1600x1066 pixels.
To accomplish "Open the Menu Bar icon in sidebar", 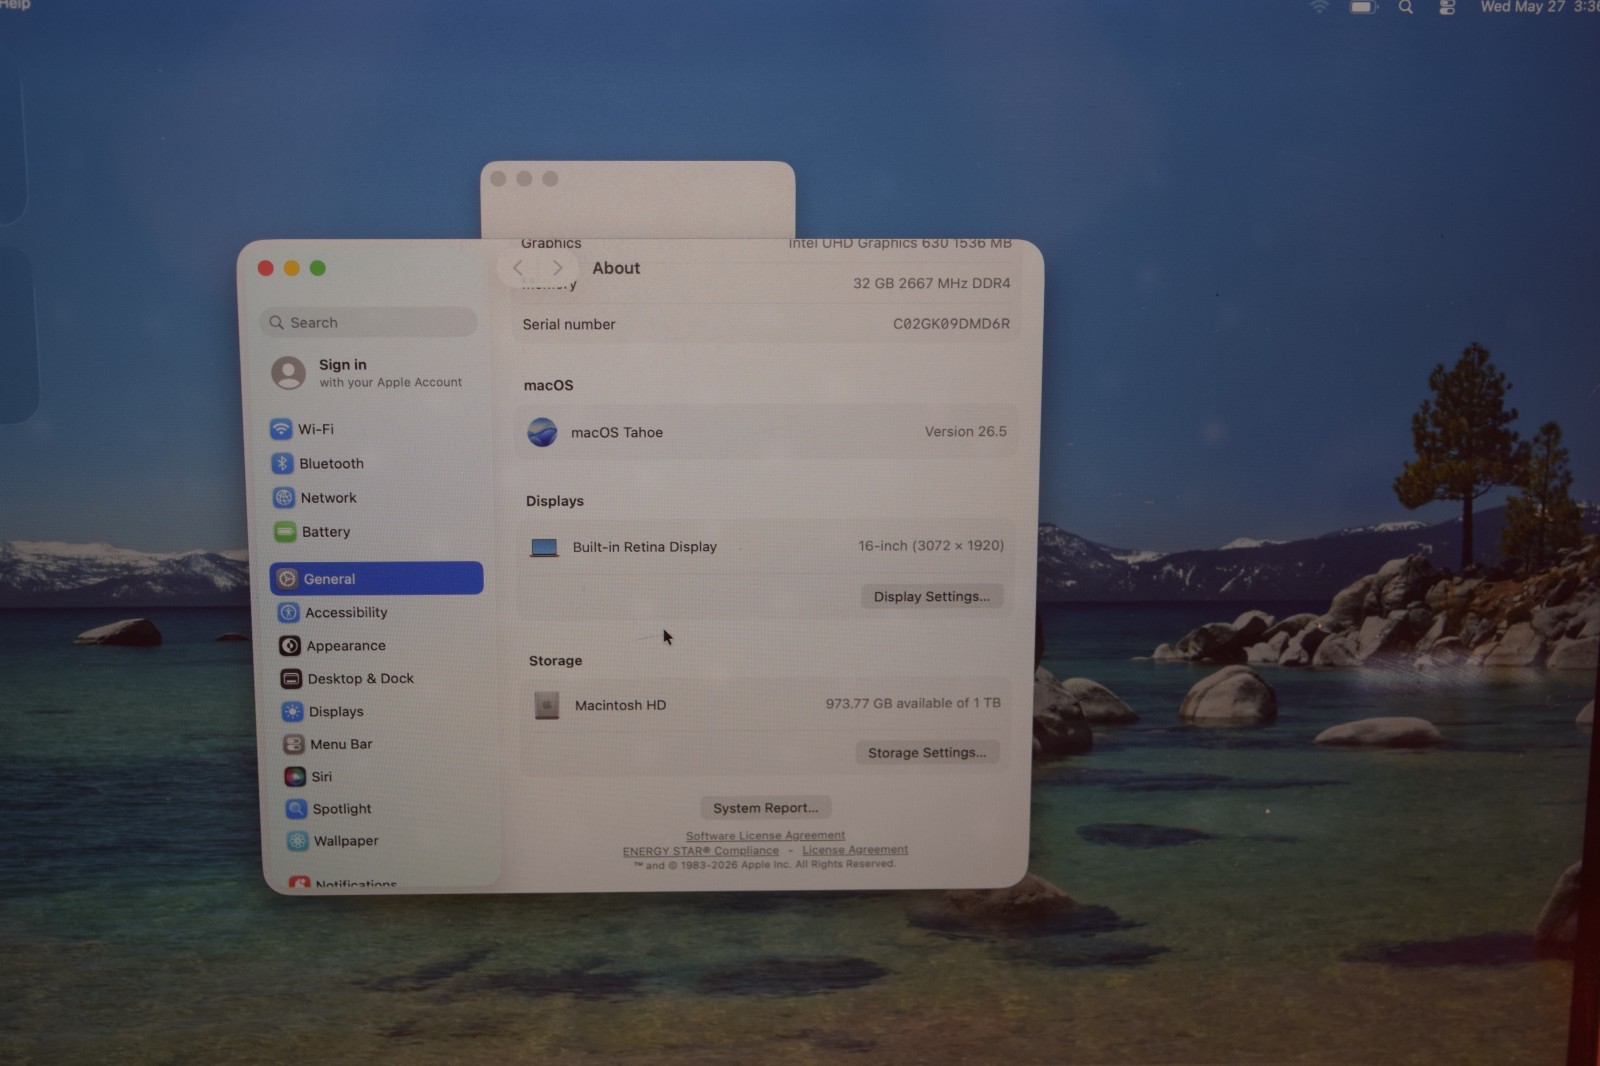I will tap(293, 744).
